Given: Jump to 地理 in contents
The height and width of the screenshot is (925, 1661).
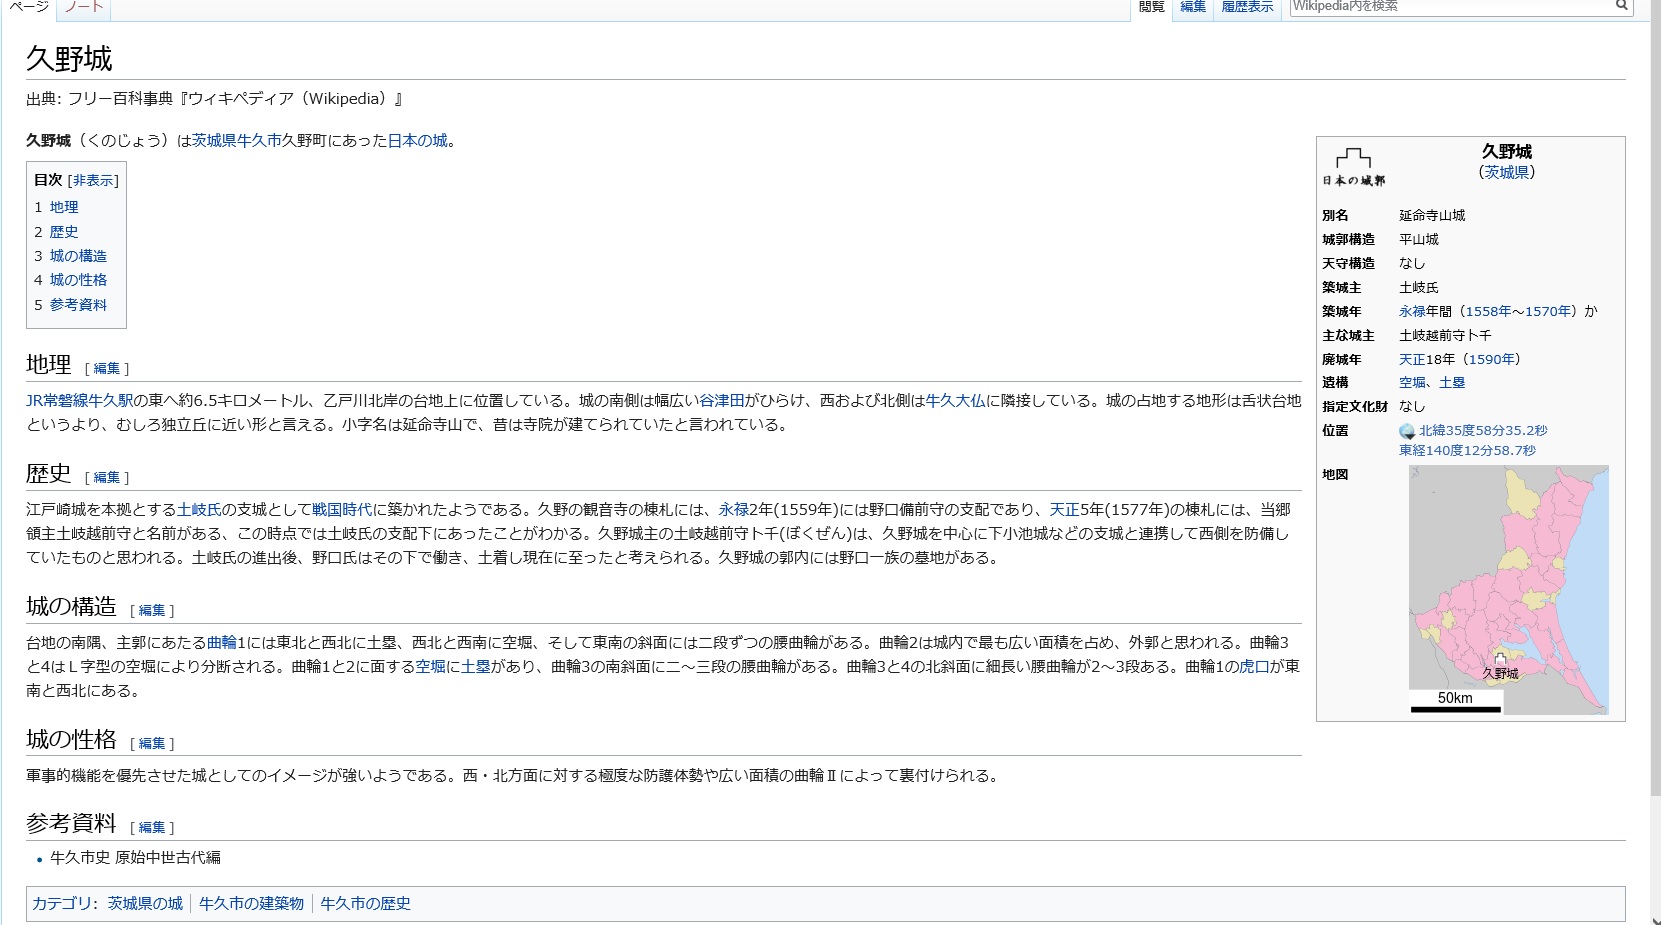Looking at the screenshot, I should (64, 207).
